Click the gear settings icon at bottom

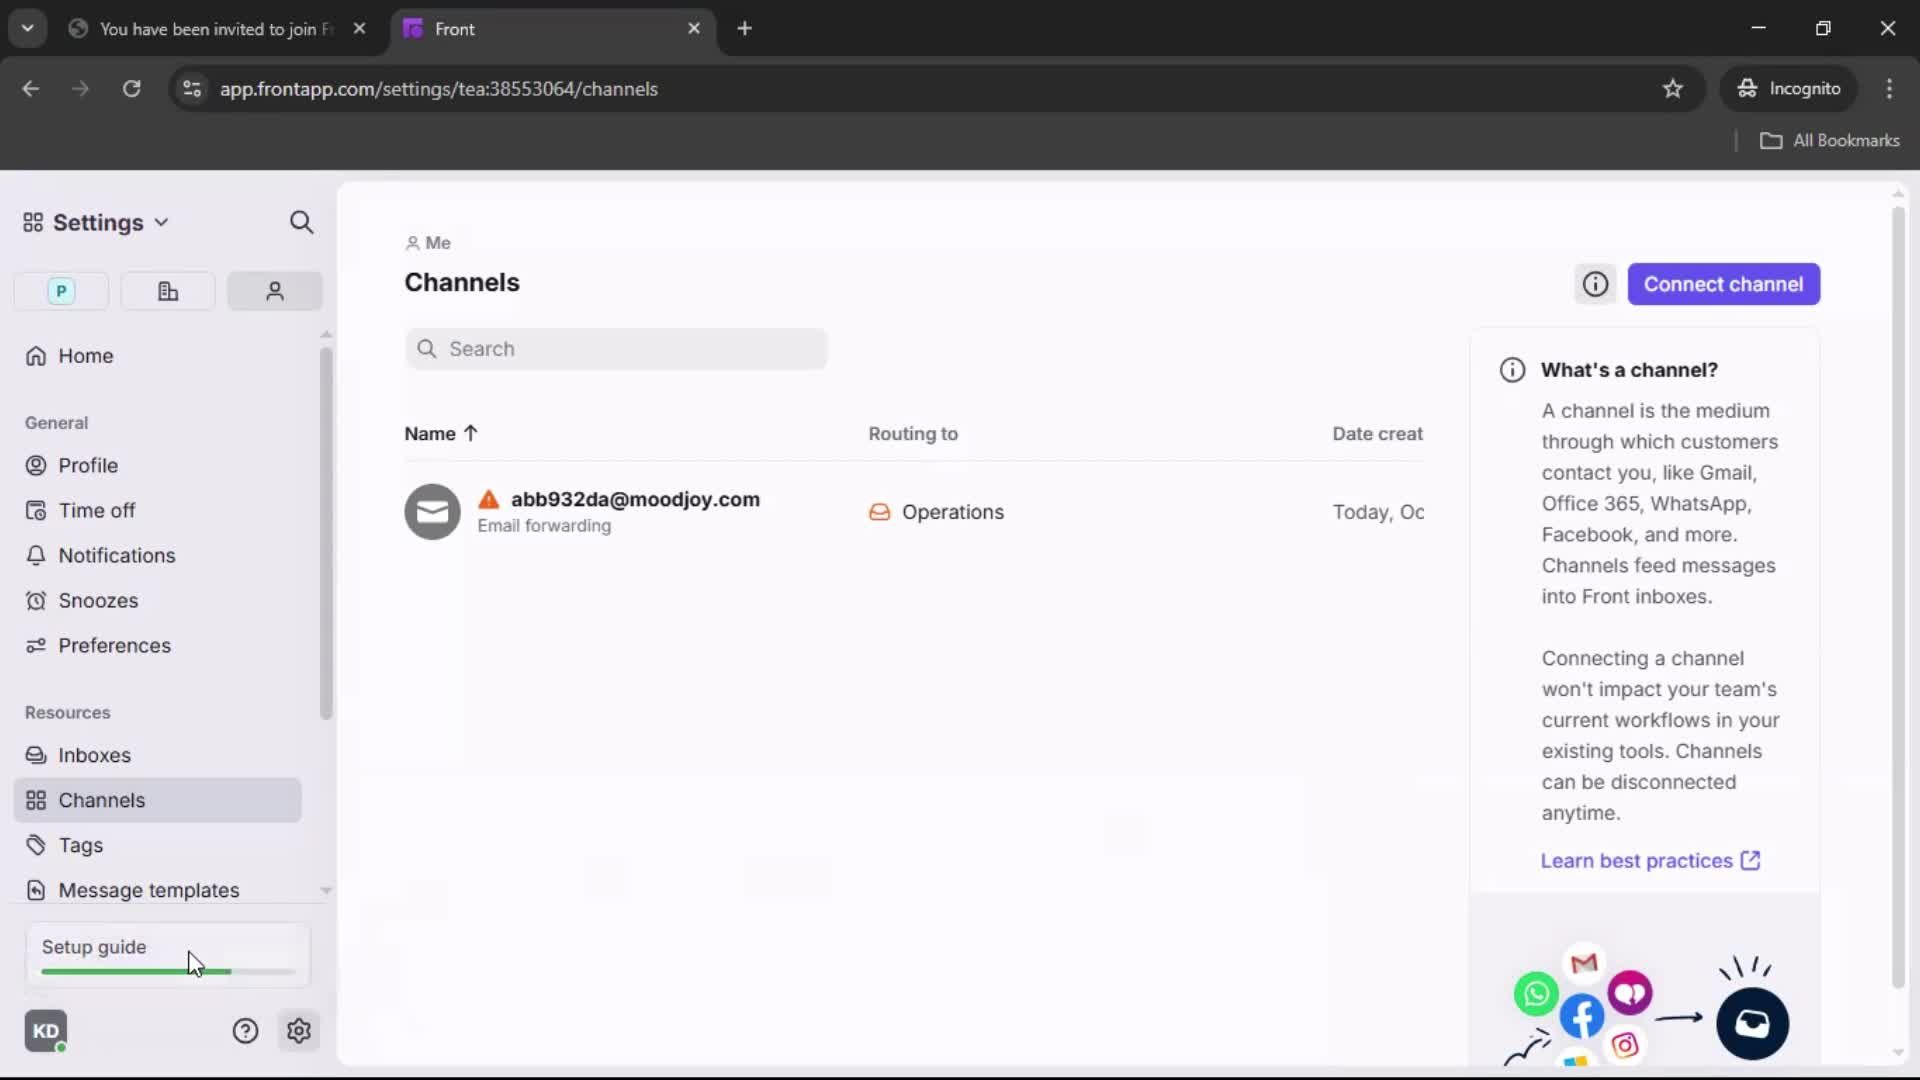298,1031
